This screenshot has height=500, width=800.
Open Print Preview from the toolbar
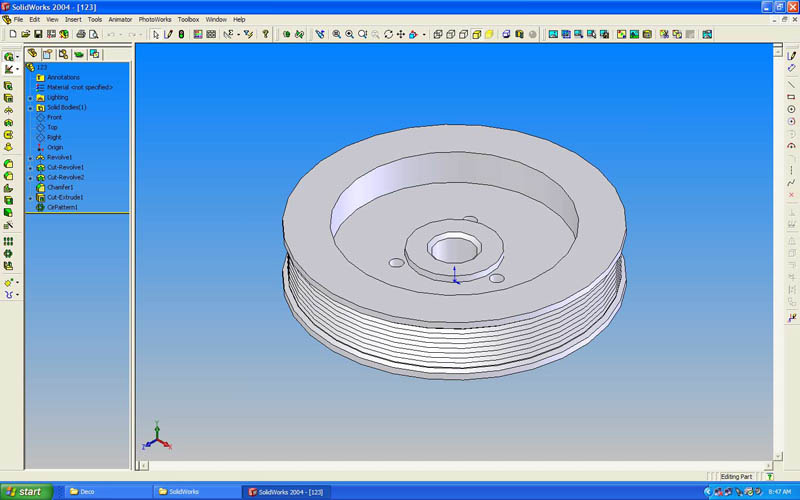point(93,34)
